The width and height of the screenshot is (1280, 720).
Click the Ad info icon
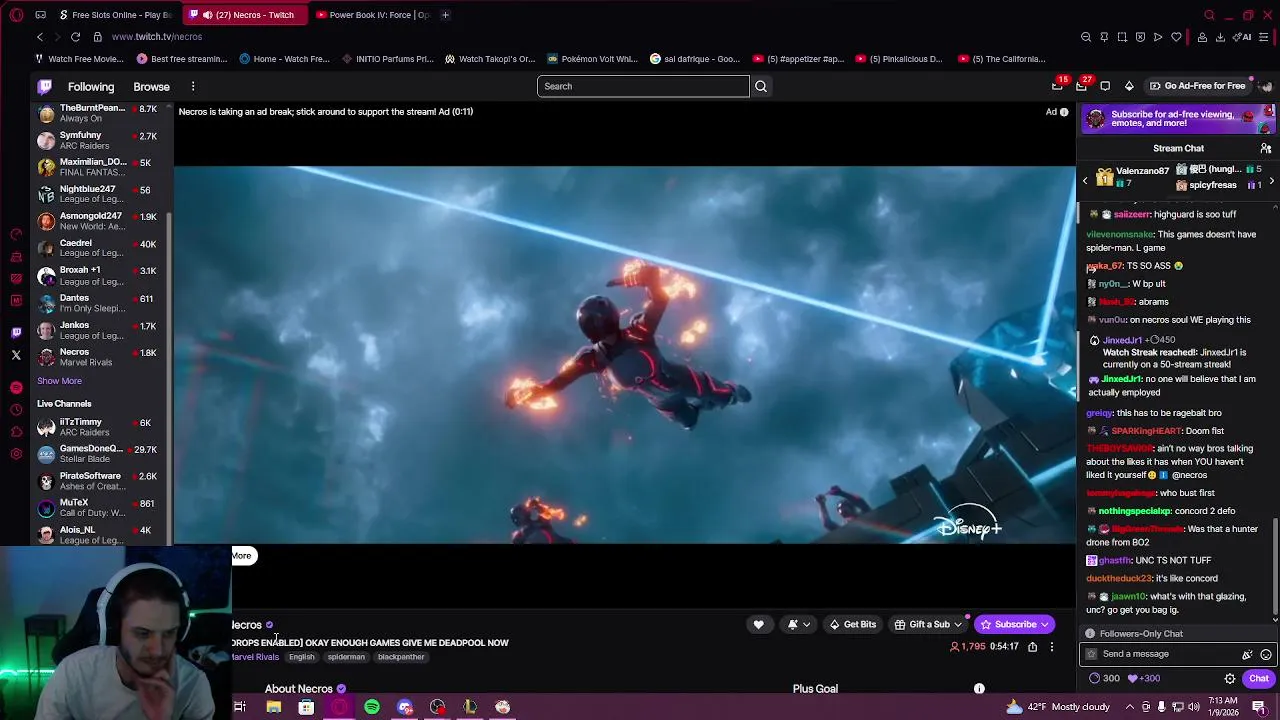pyautogui.click(x=1064, y=112)
